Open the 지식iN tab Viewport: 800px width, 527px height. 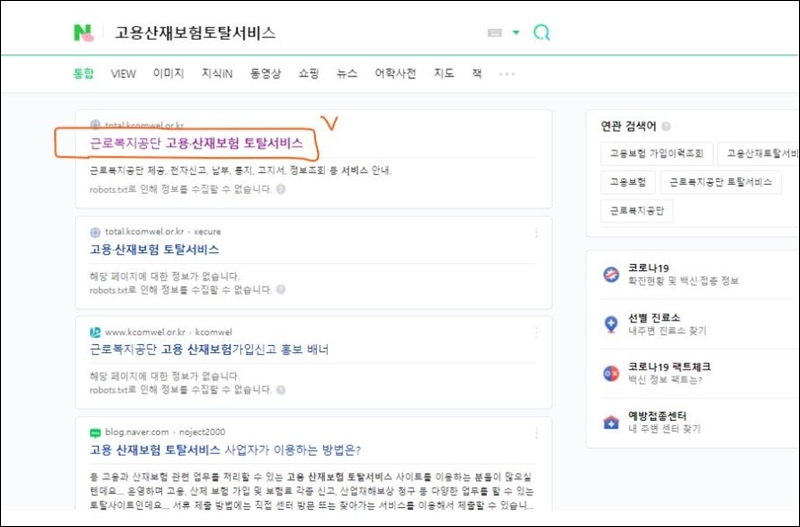217,73
